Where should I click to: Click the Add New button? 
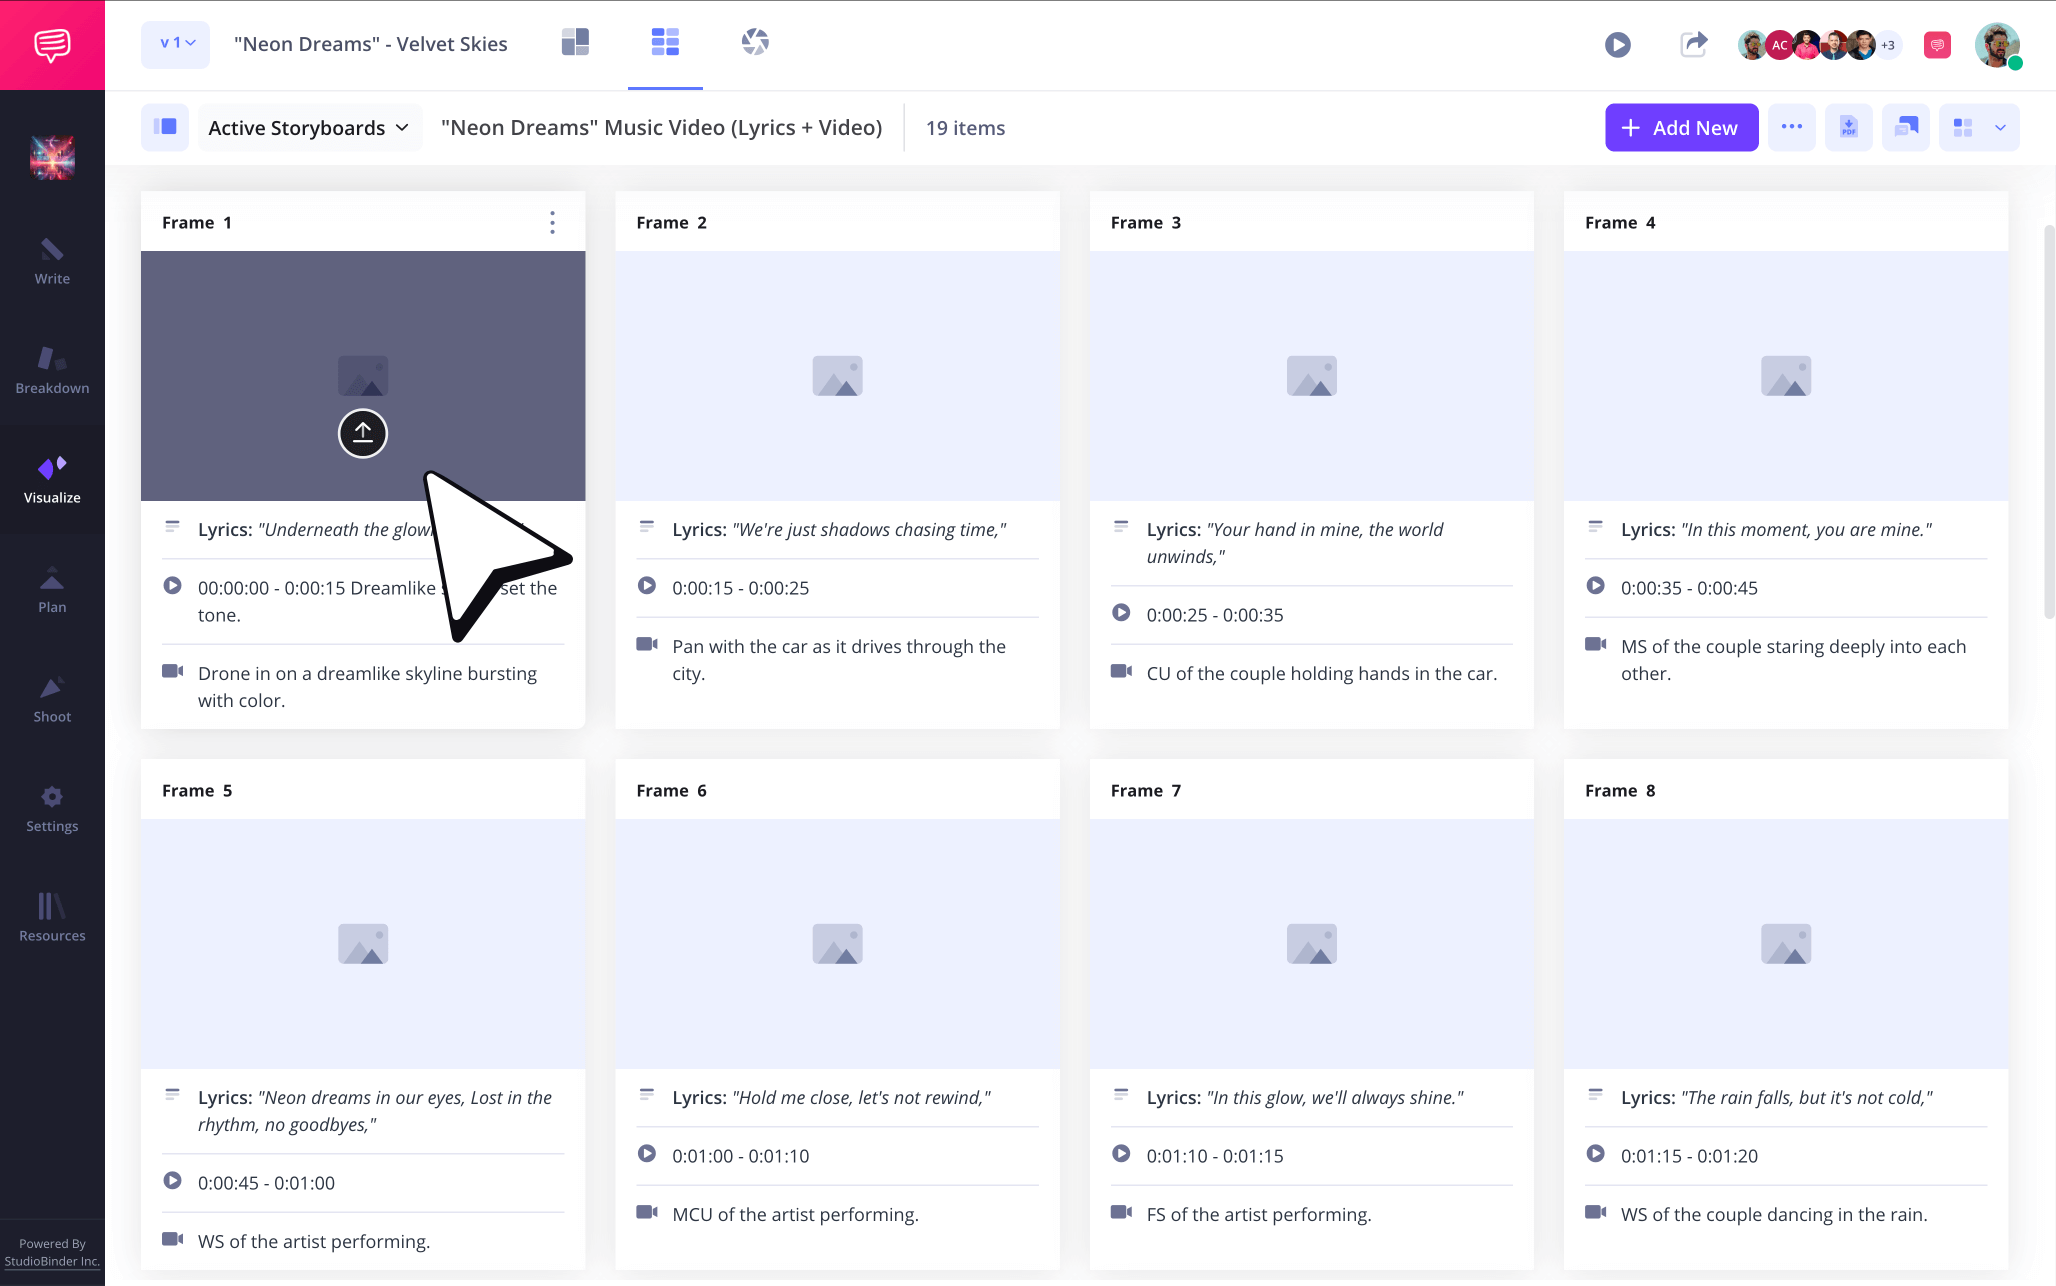click(x=1681, y=127)
